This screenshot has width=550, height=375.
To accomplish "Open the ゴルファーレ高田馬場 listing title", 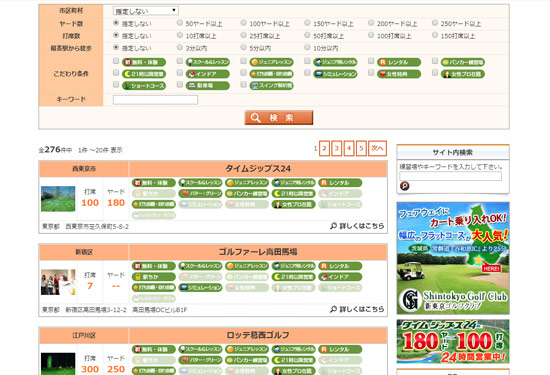I will (x=258, y=252).
